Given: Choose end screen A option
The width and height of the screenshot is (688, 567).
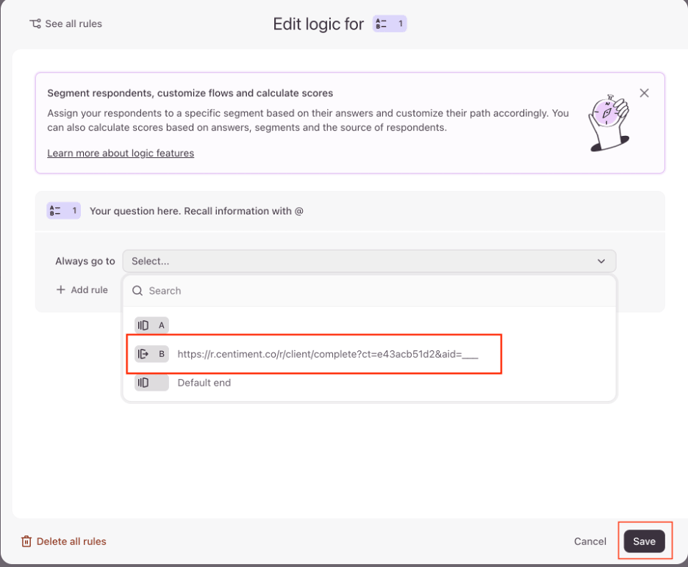Looking at the screenshot, I should (369, 325).
